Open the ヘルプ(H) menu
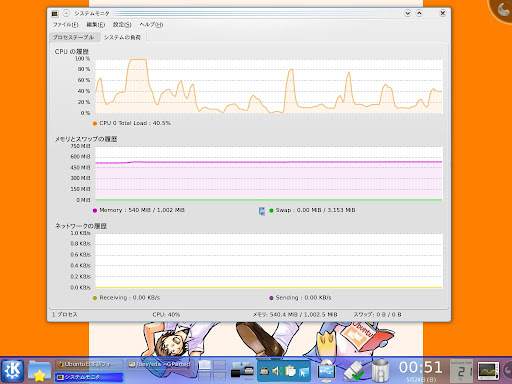This screenshot has width=512, height=384. [151, 24]
